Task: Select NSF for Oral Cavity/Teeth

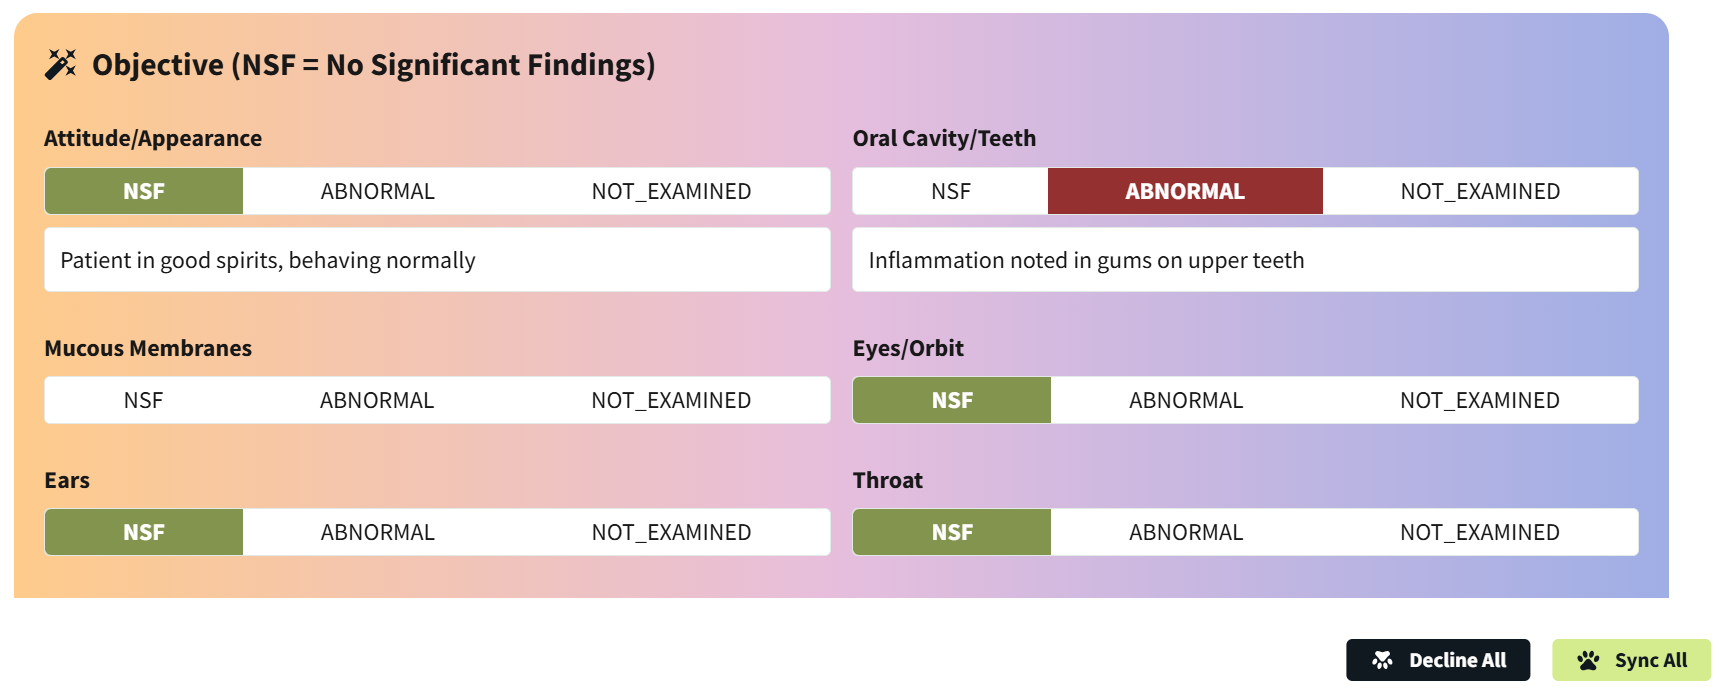Action: coord(950,191)
